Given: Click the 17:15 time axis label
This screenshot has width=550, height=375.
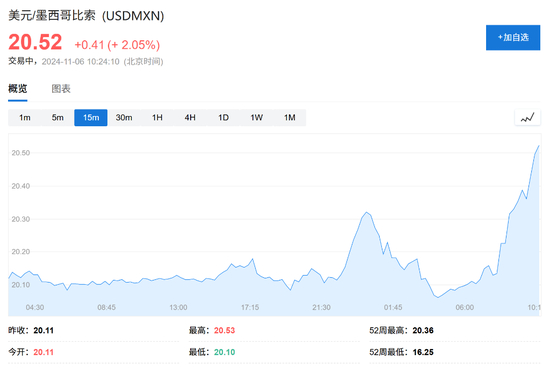Looking at the screenshot, I should (250, 308).
